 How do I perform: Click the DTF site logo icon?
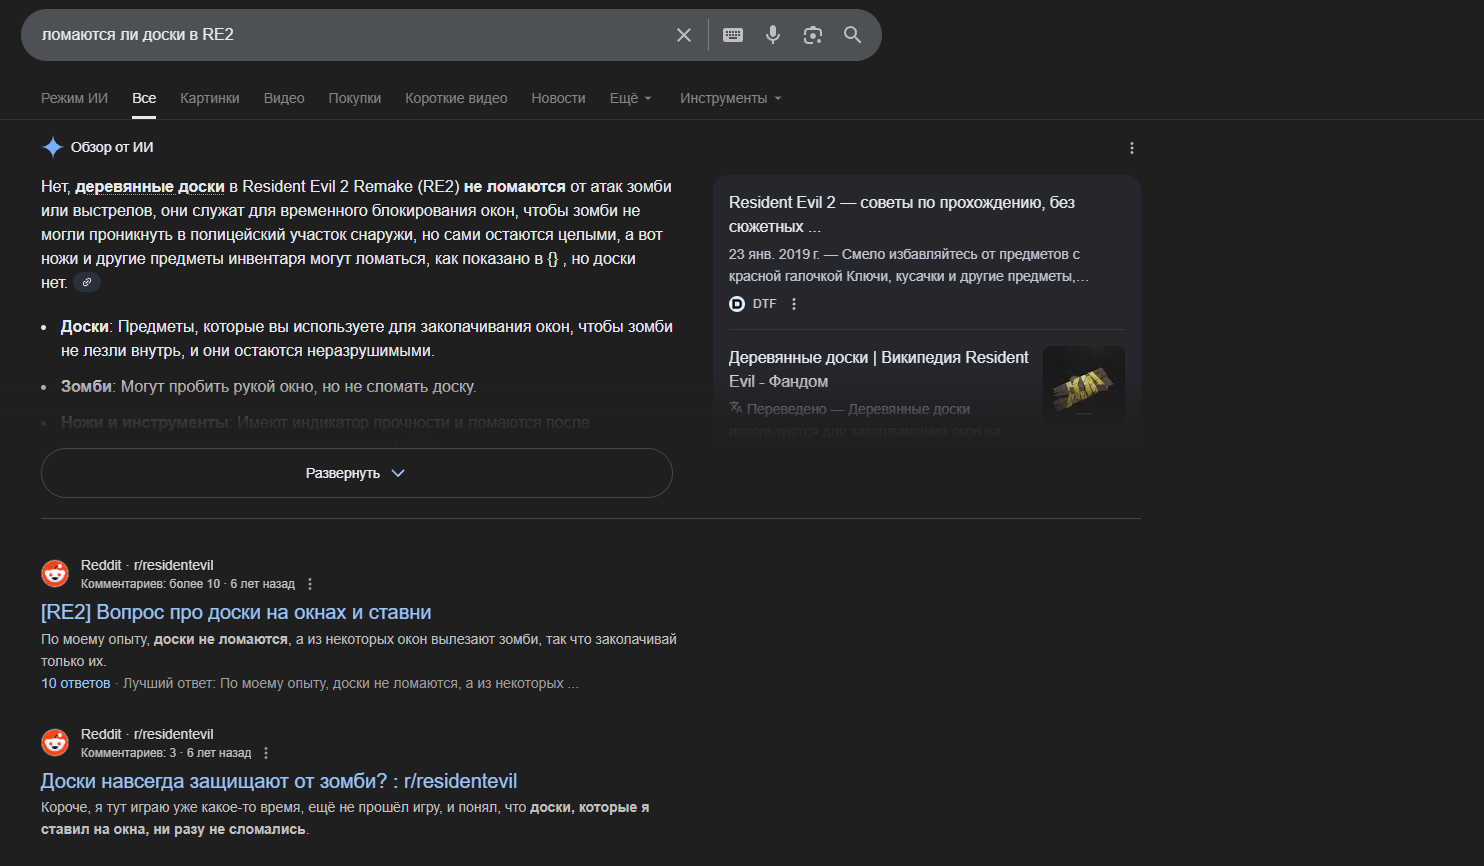click(737, 304)
